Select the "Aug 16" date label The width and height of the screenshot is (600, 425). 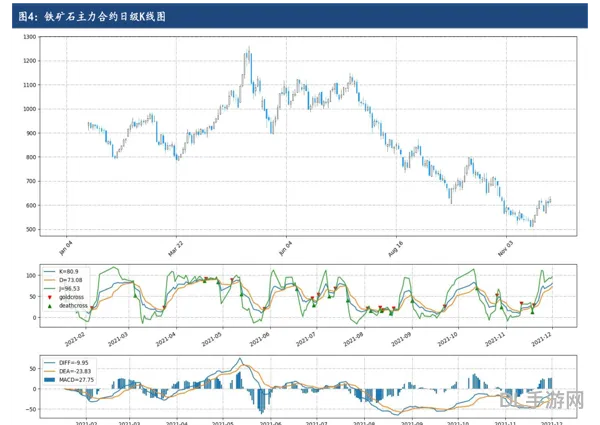point(395,249)
